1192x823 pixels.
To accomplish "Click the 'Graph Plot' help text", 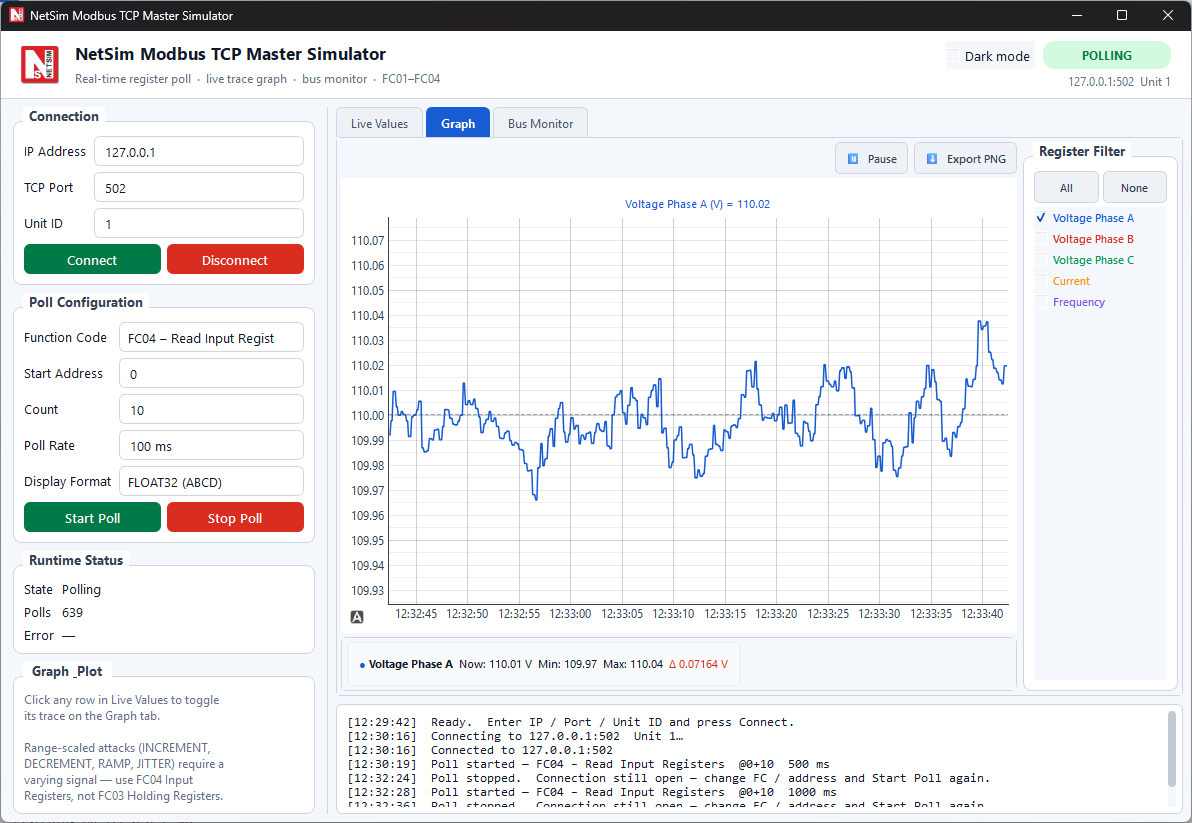I will coord(124,747).
